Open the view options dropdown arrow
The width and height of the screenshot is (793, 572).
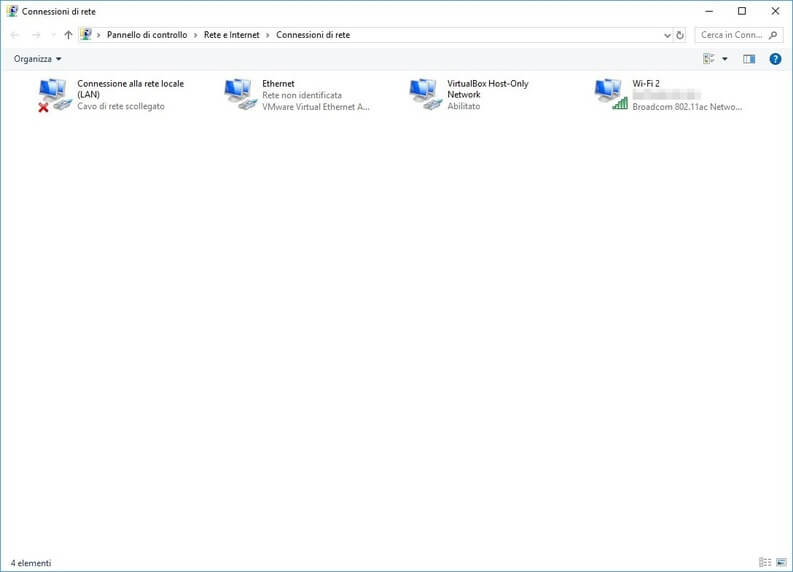725,59
